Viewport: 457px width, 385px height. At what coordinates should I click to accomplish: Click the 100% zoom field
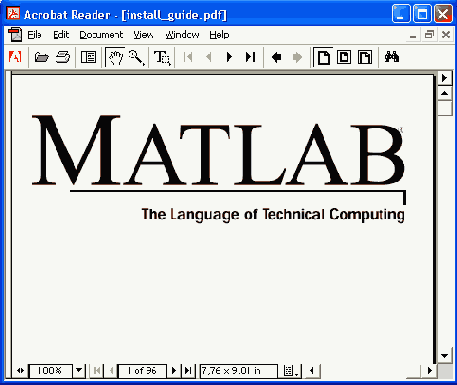click(x=50, y=371)
